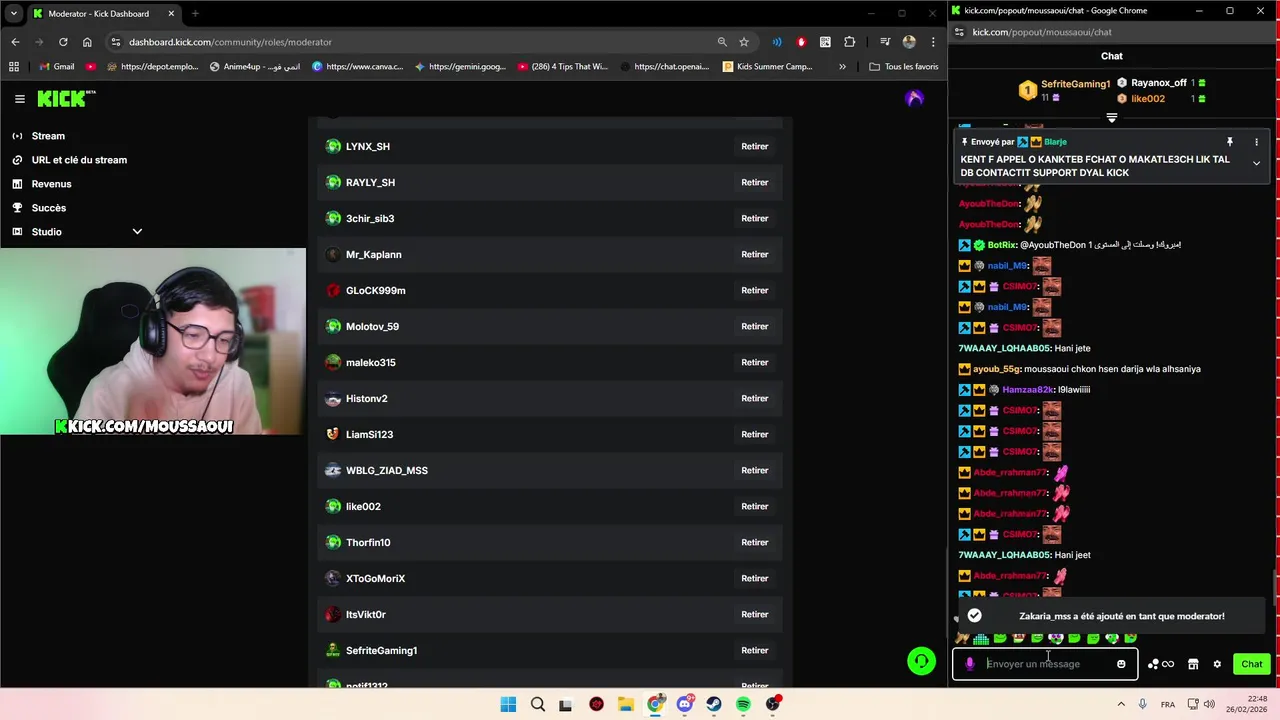Image resolution: width=1280 pixels, height=720 pixels.
Task: View site information in chat popout address bar
Action: point(959,32)
